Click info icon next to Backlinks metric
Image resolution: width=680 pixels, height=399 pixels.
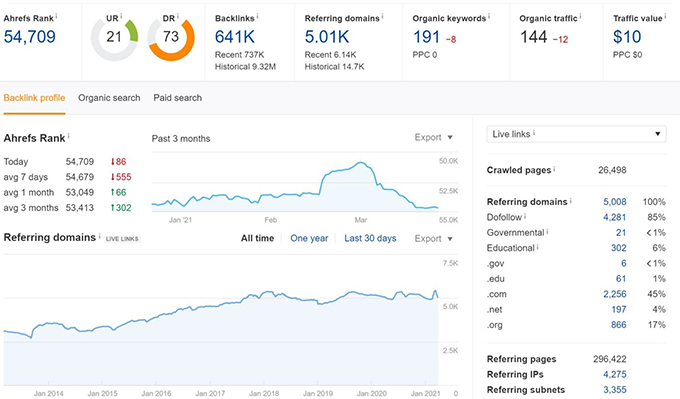pyautogui.click(x=257, y=16)
